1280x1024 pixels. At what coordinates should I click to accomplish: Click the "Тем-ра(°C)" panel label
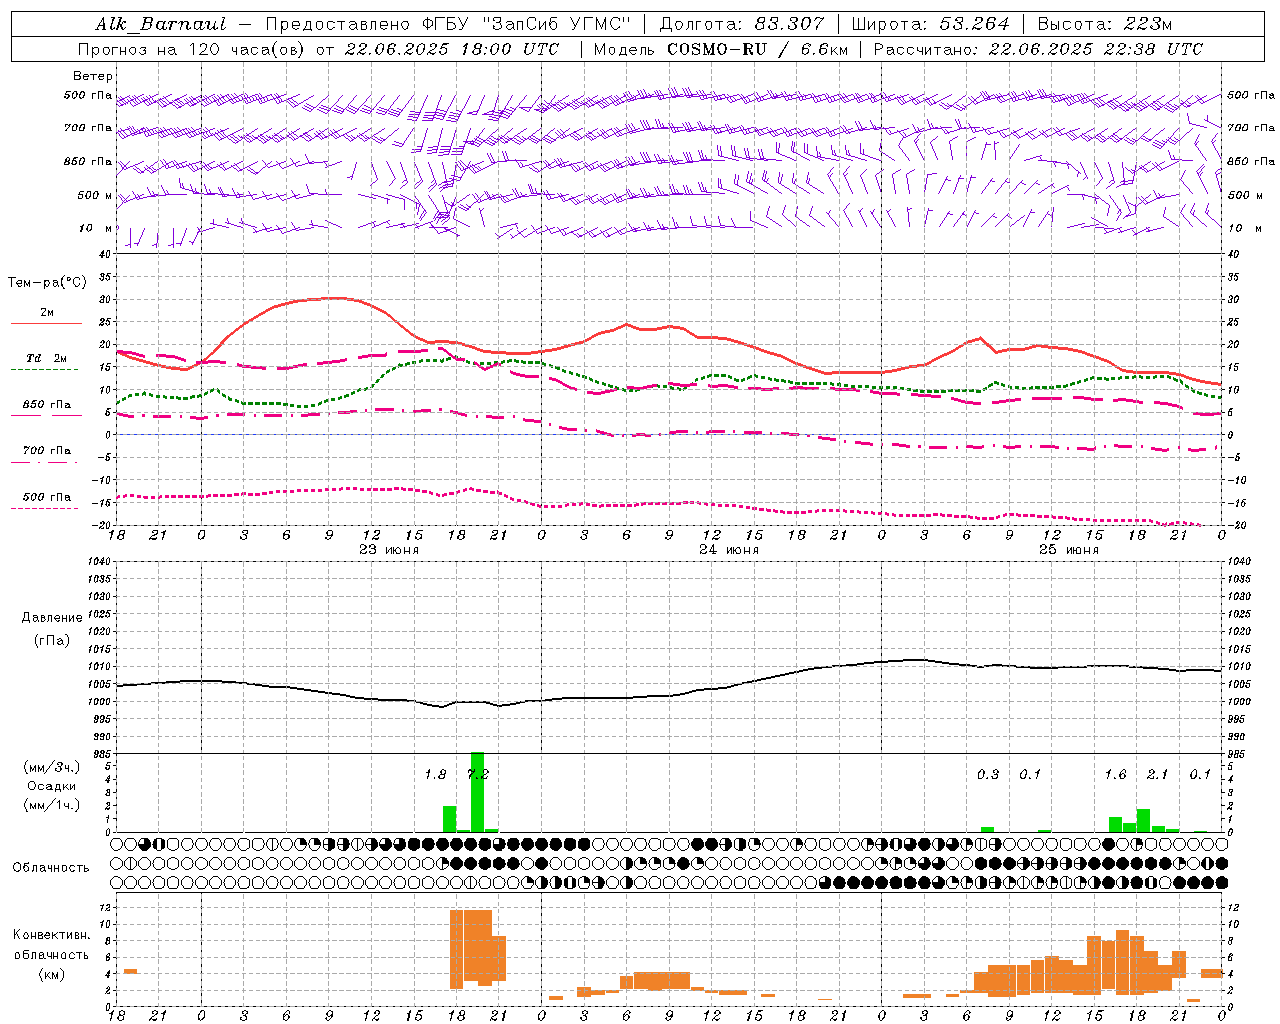(47, 283)
